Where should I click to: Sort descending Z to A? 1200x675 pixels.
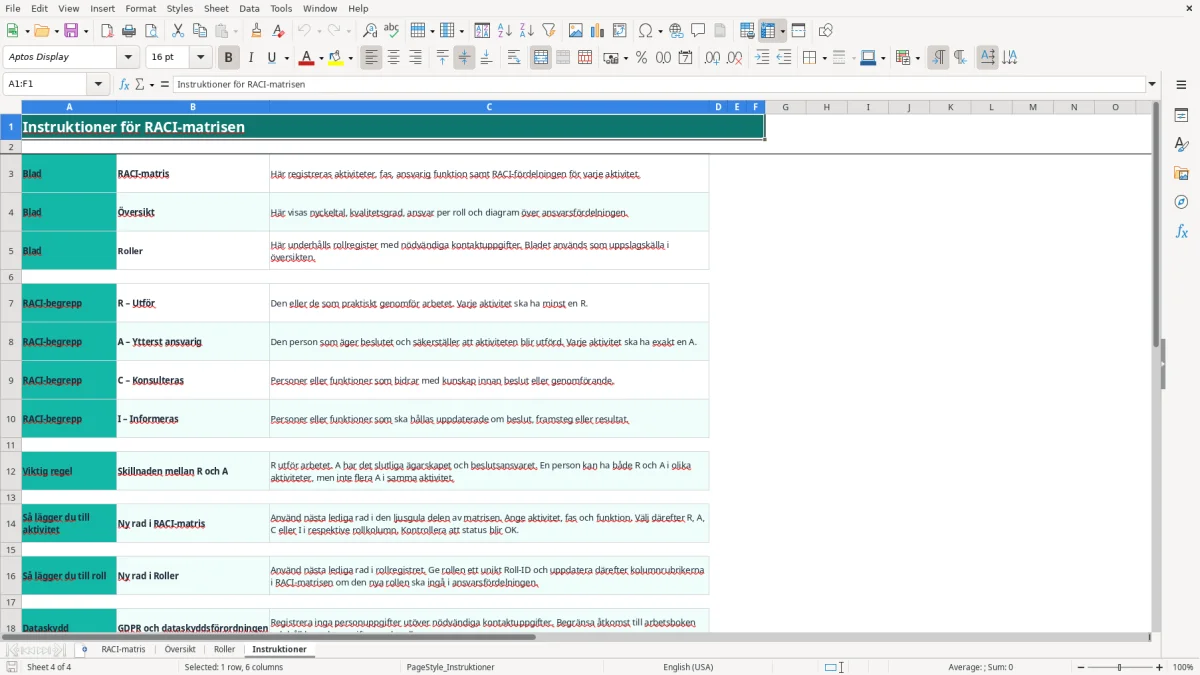pyautogui.click(x=526, y=31)
